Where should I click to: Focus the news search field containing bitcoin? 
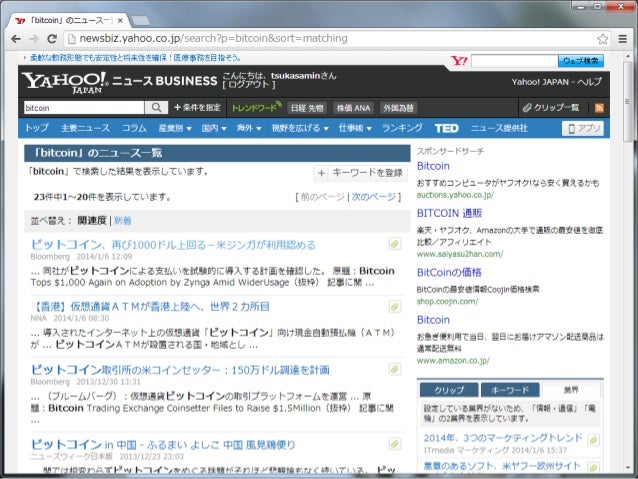(84, 108)
